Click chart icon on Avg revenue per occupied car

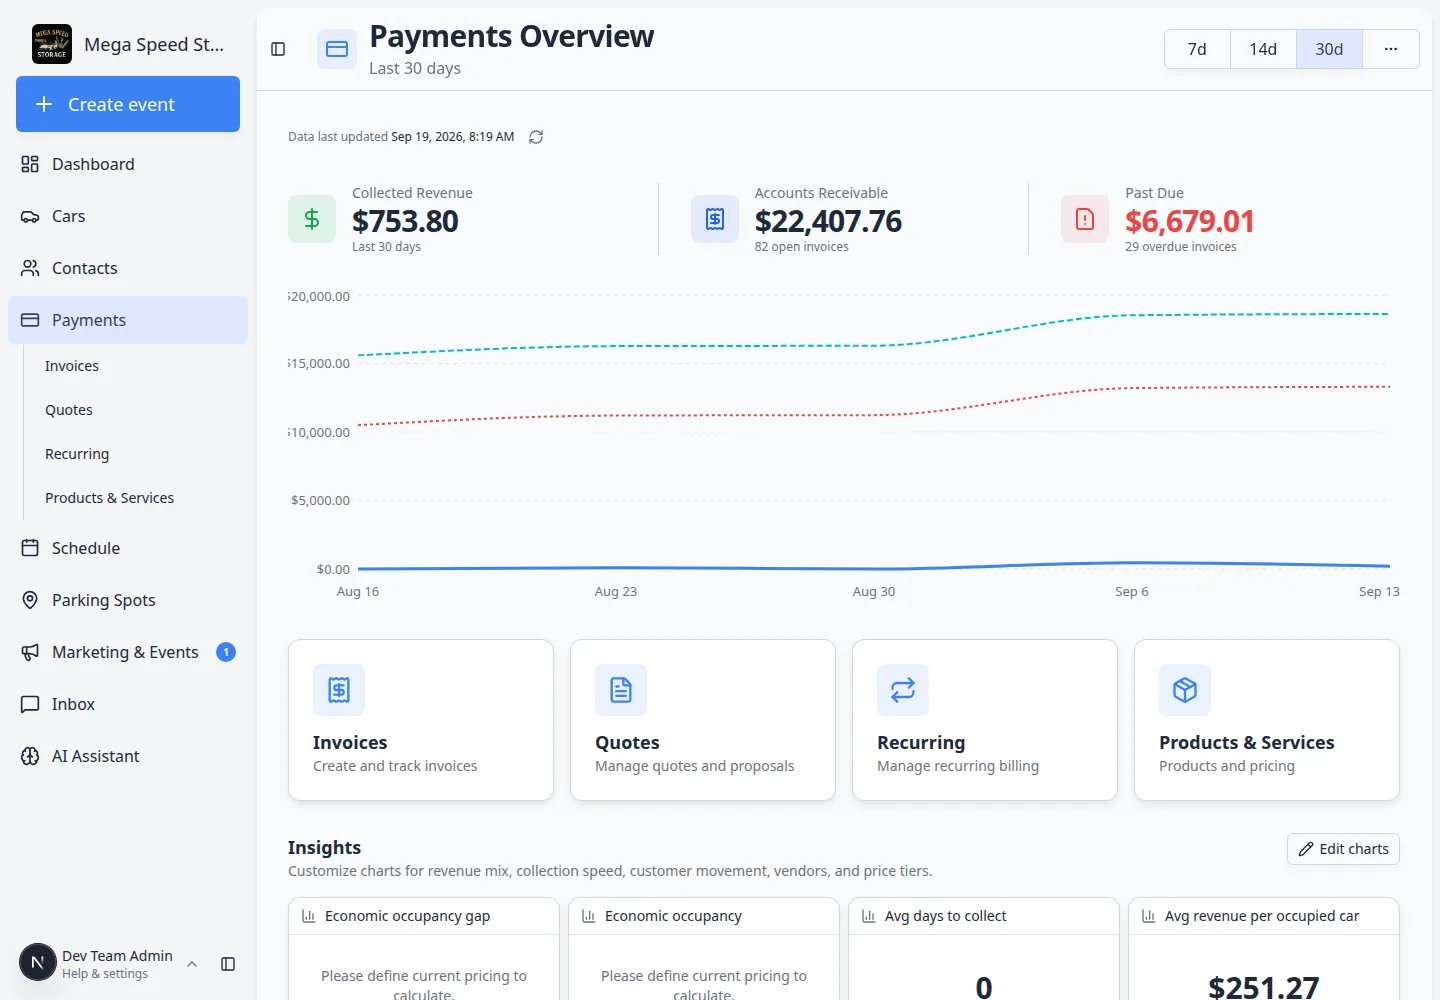click(x=1149, y=916)
